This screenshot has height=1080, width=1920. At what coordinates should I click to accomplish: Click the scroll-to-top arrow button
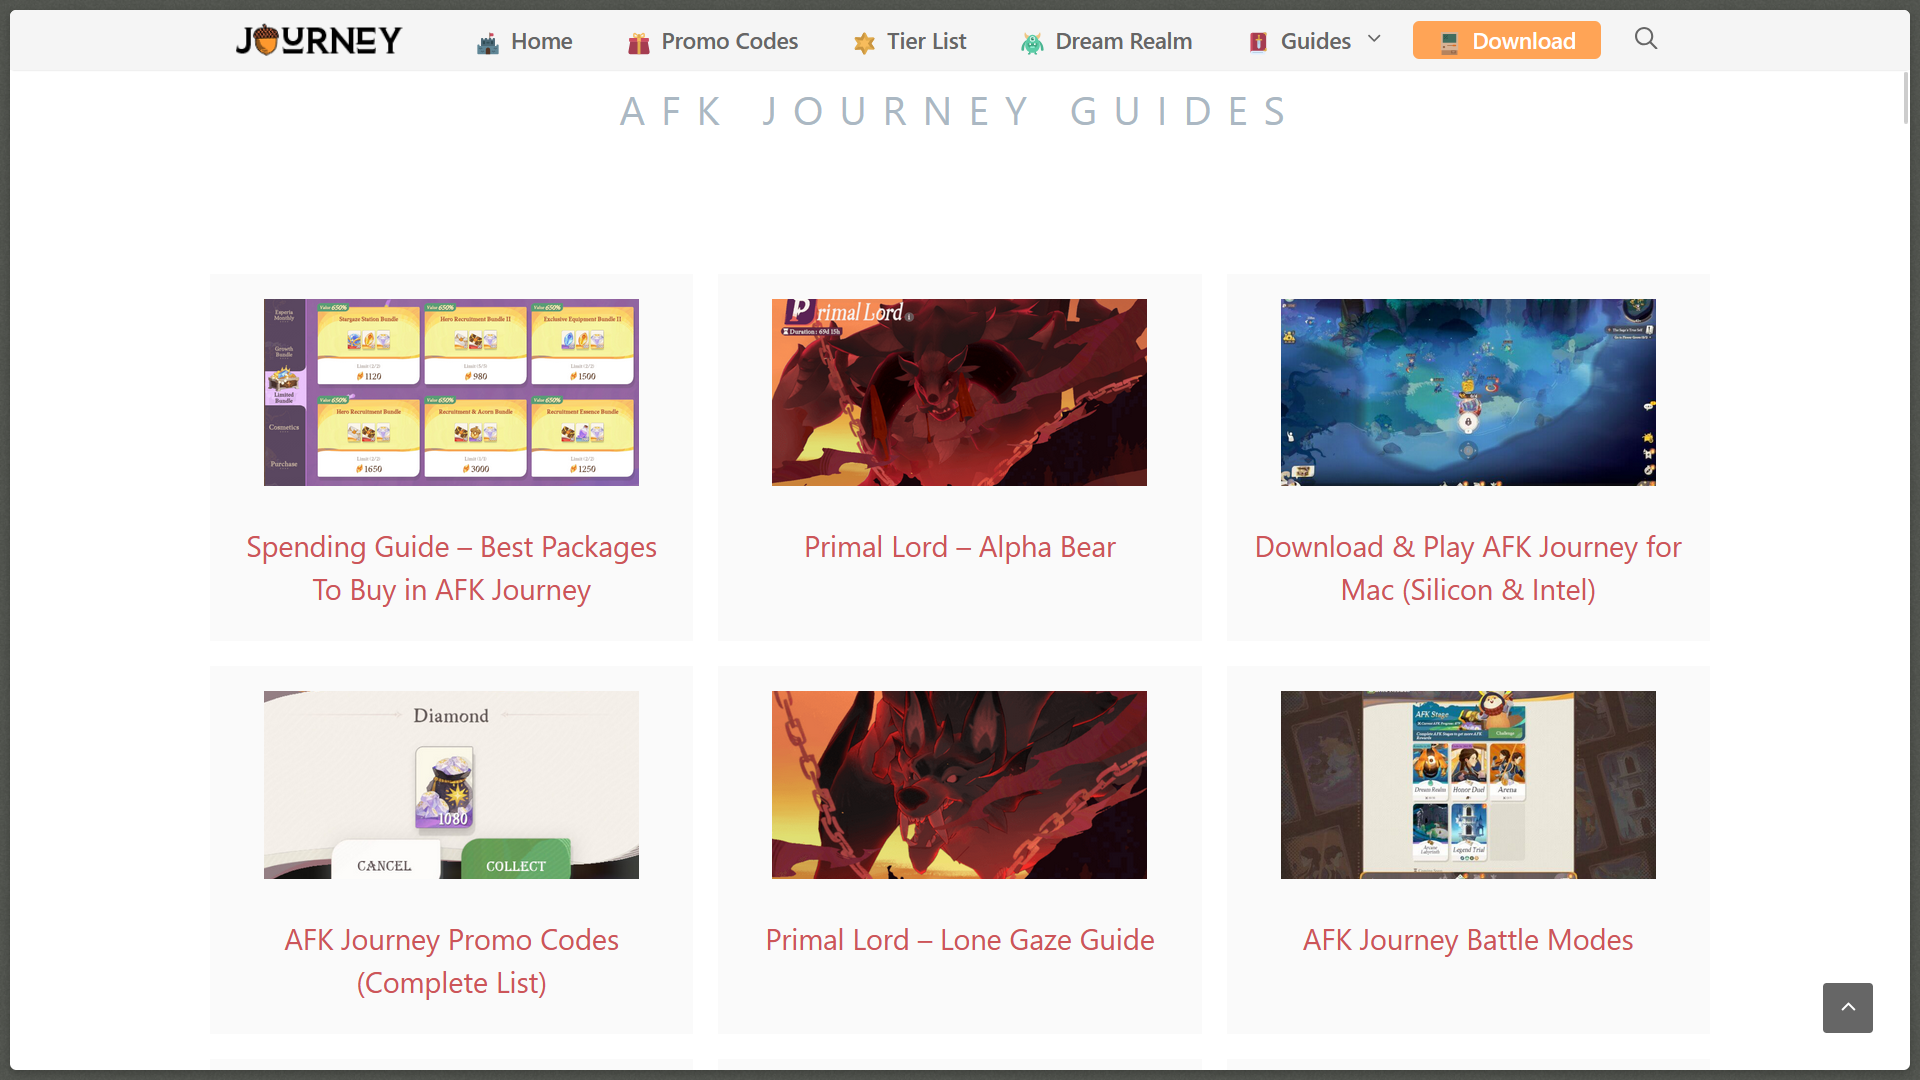click(x=1848, y=1008)
